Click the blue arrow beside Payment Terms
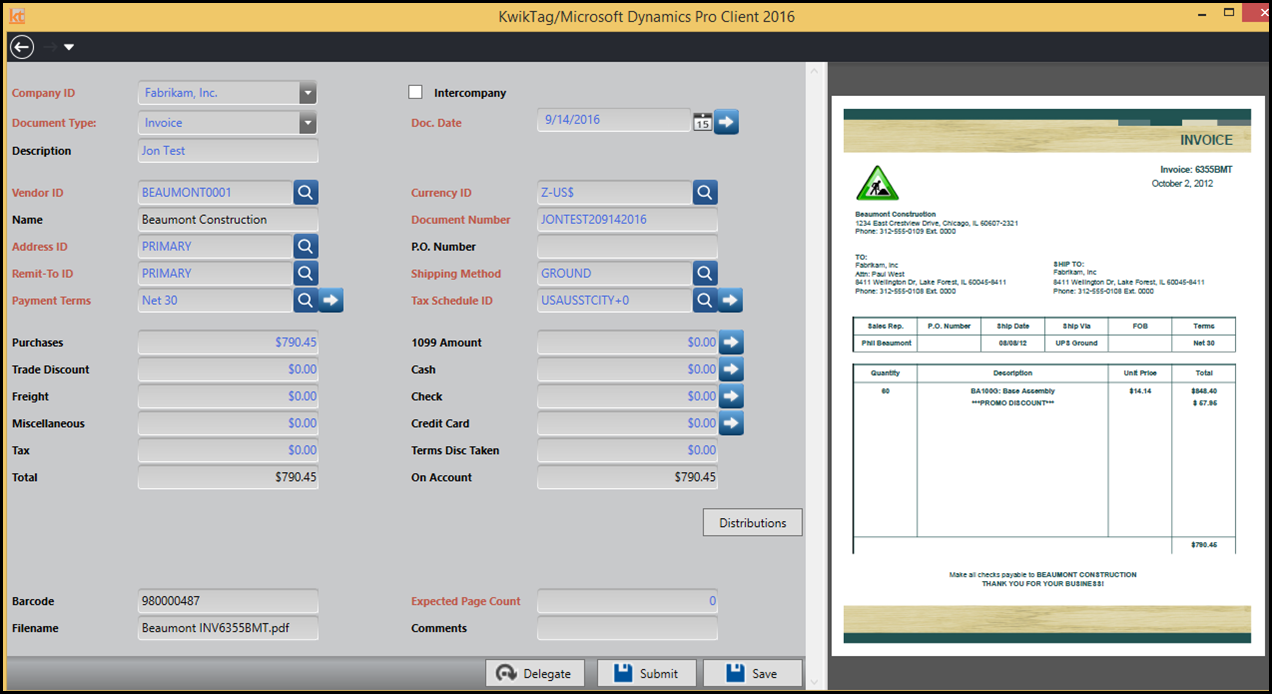Screen dimensions: 1272x694 331,300
